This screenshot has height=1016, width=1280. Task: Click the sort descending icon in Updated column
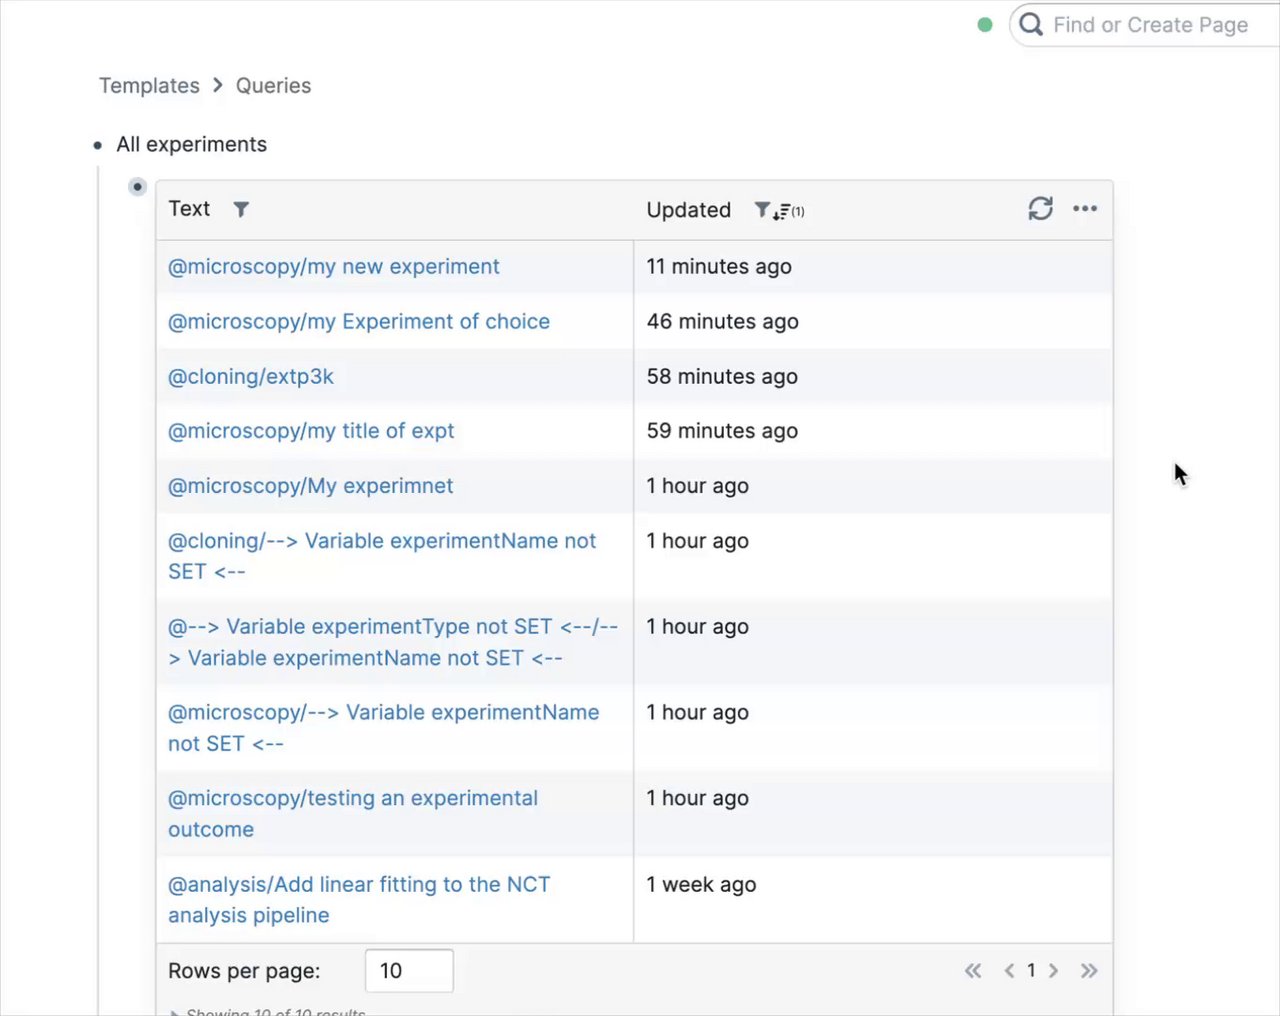pos(782,211)
